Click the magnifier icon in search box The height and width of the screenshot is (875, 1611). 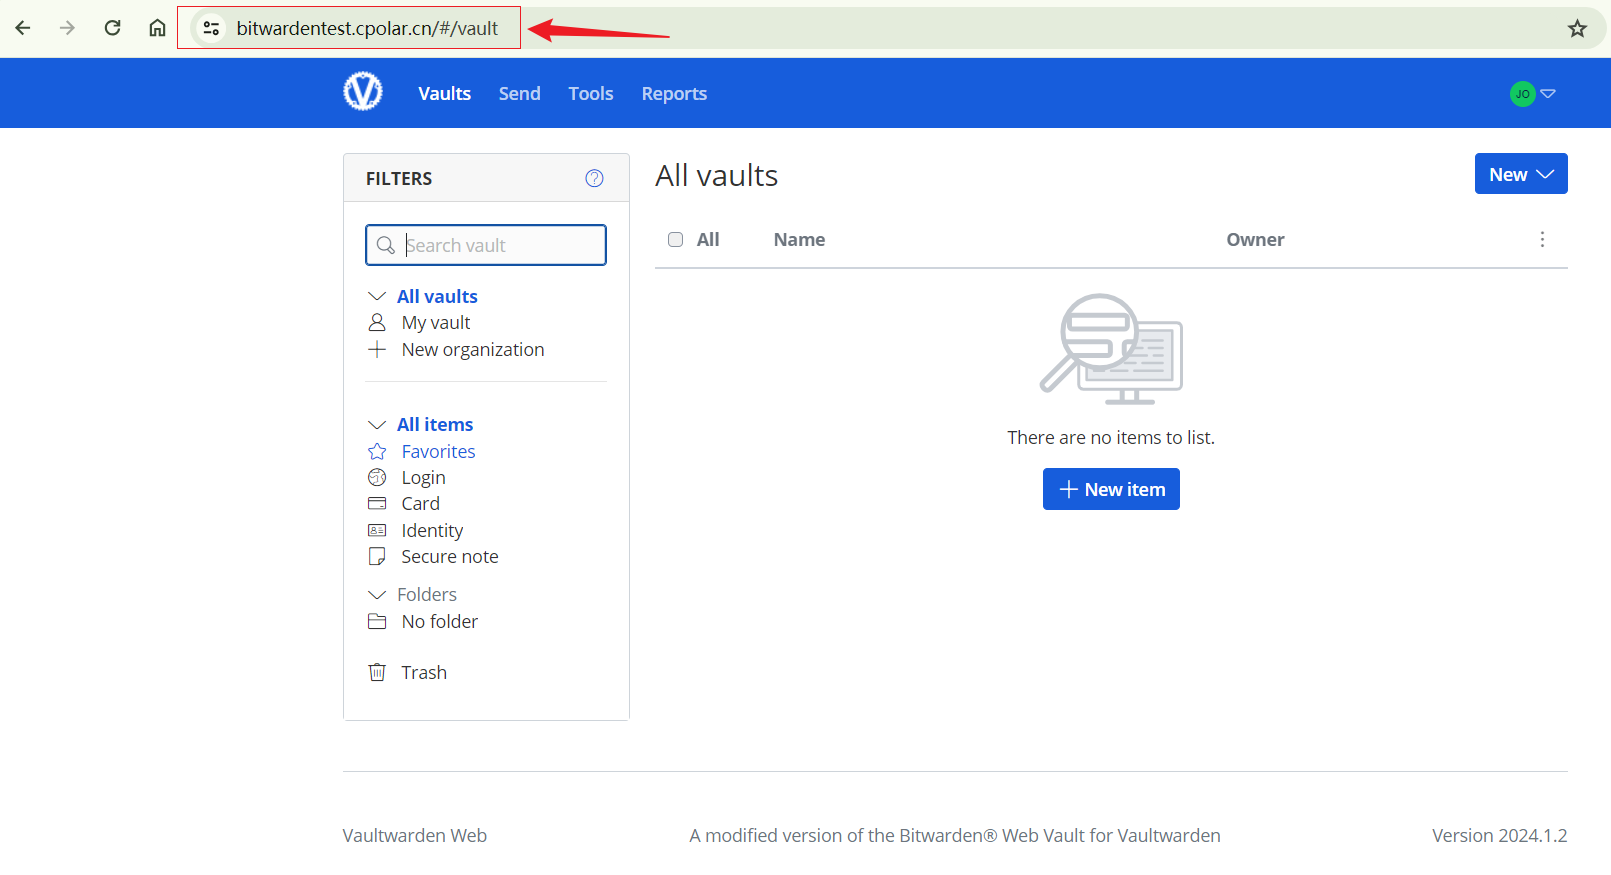coord(385,245)
